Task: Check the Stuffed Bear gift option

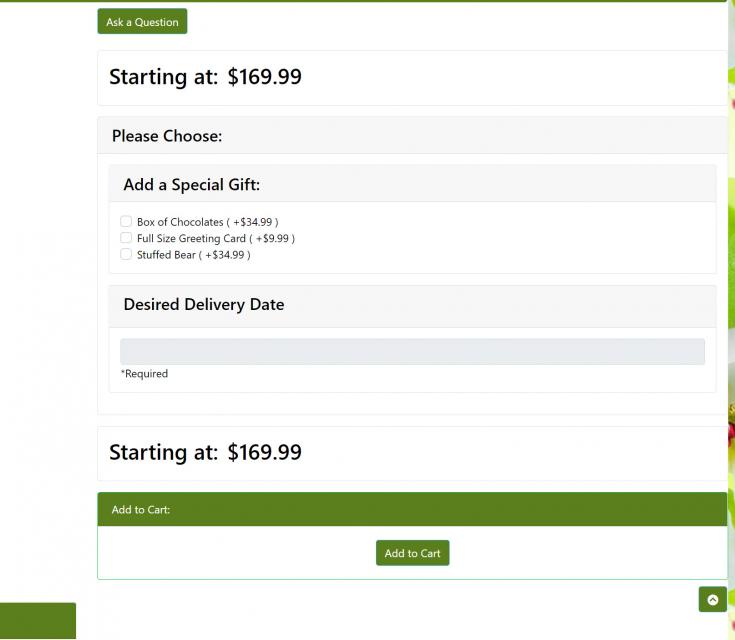Action: click(126, 254)
